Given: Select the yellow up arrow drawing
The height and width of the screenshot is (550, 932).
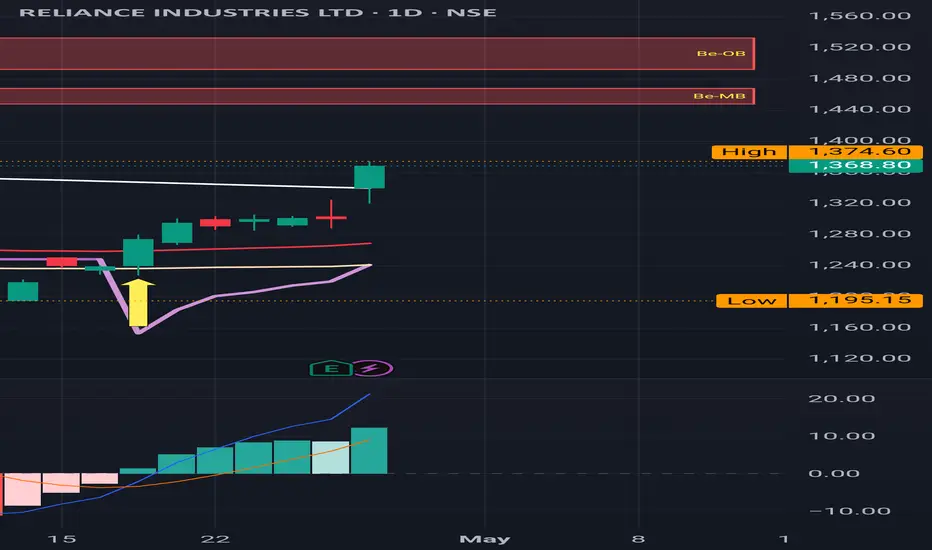Looking at the screenshot, I should pos(138,303).
